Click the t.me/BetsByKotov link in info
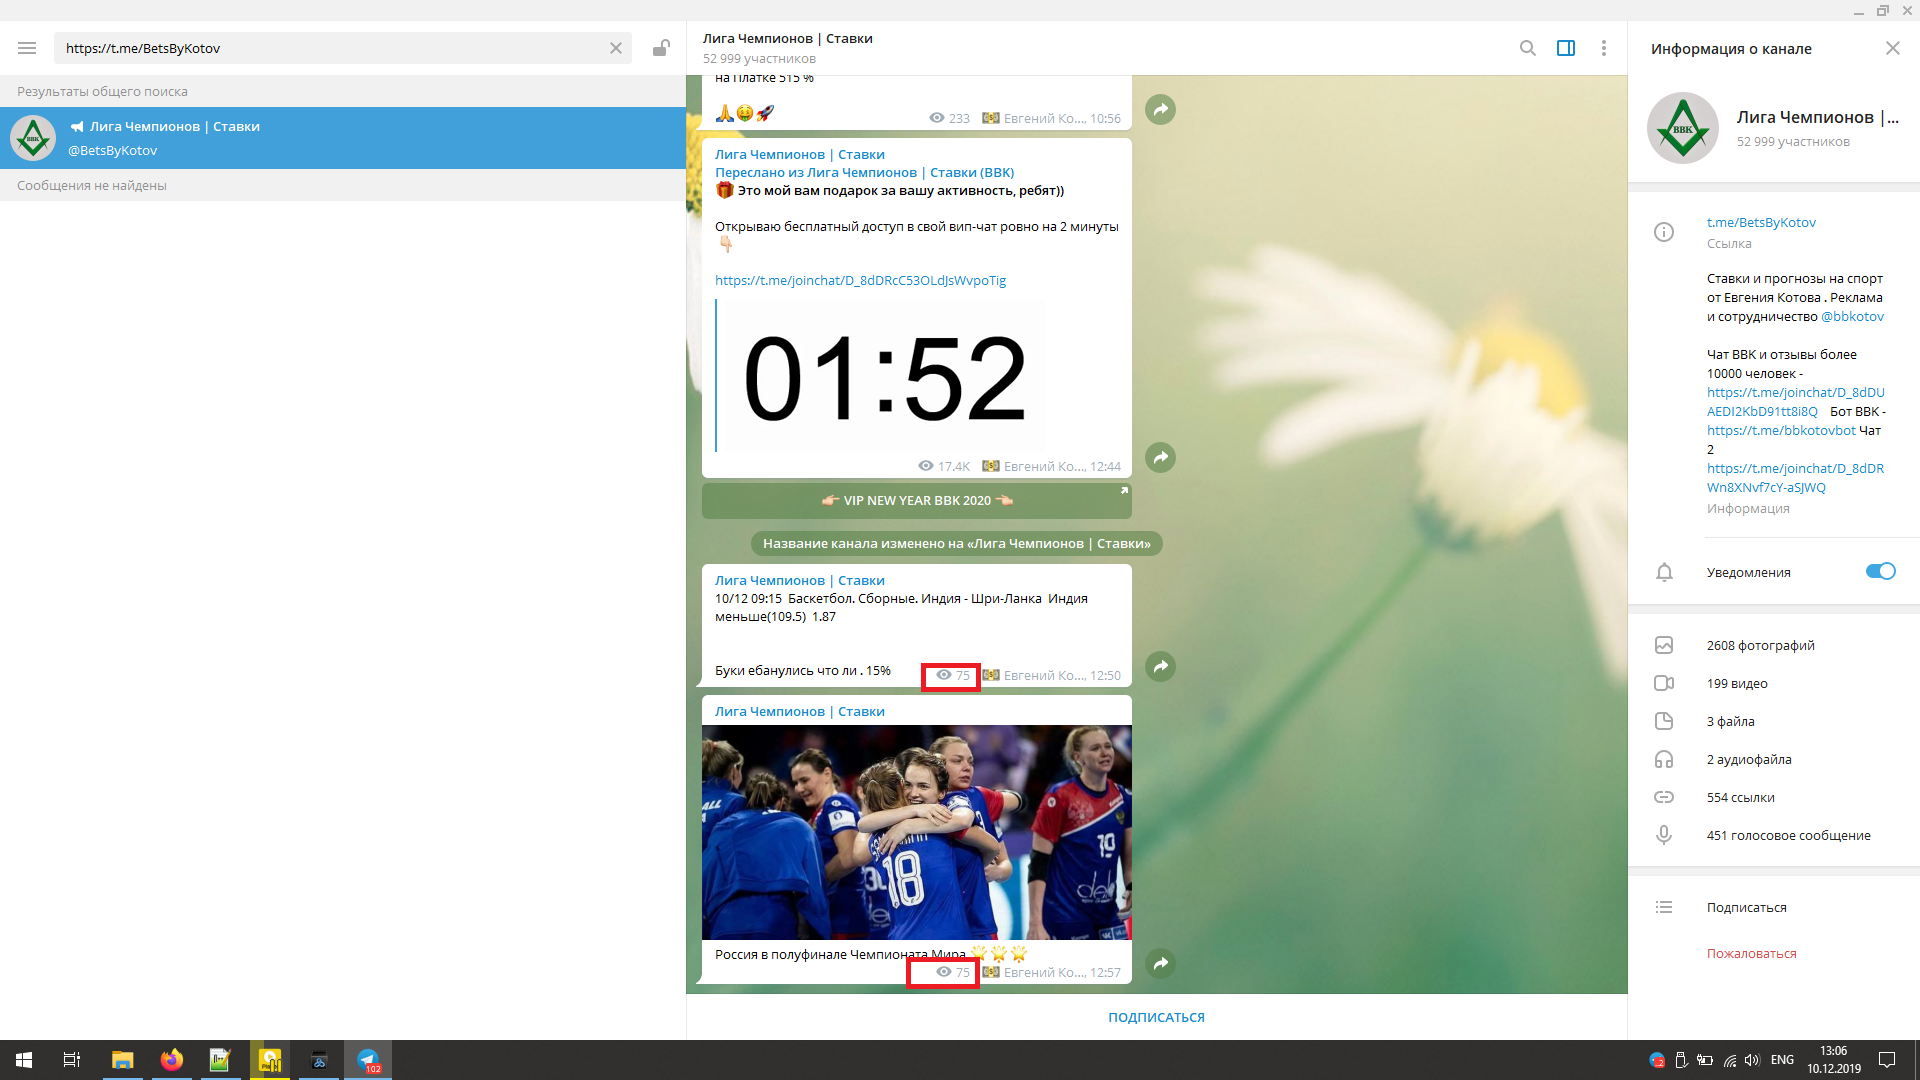This screenshot has width=1920, height=1080. [1761, 222]
